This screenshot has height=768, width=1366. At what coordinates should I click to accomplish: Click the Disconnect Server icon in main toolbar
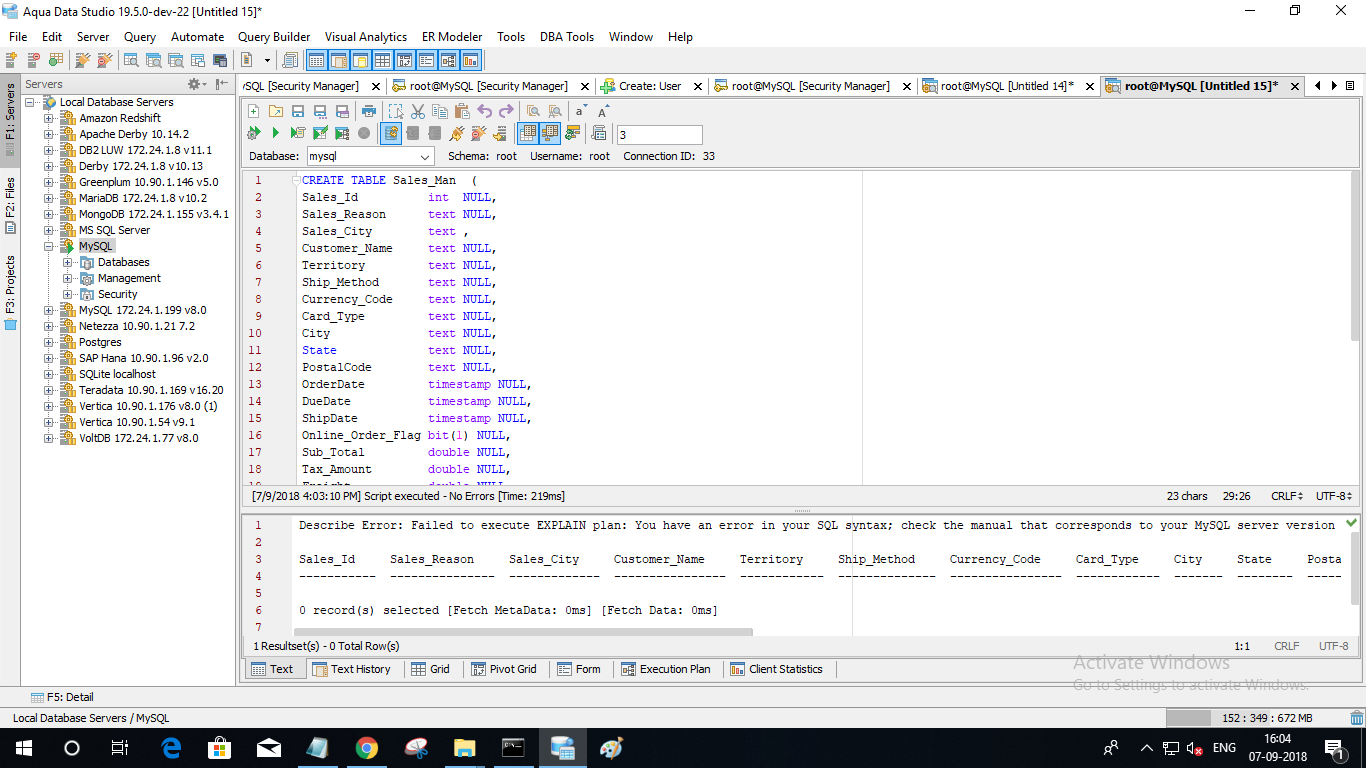click(102, 61)
